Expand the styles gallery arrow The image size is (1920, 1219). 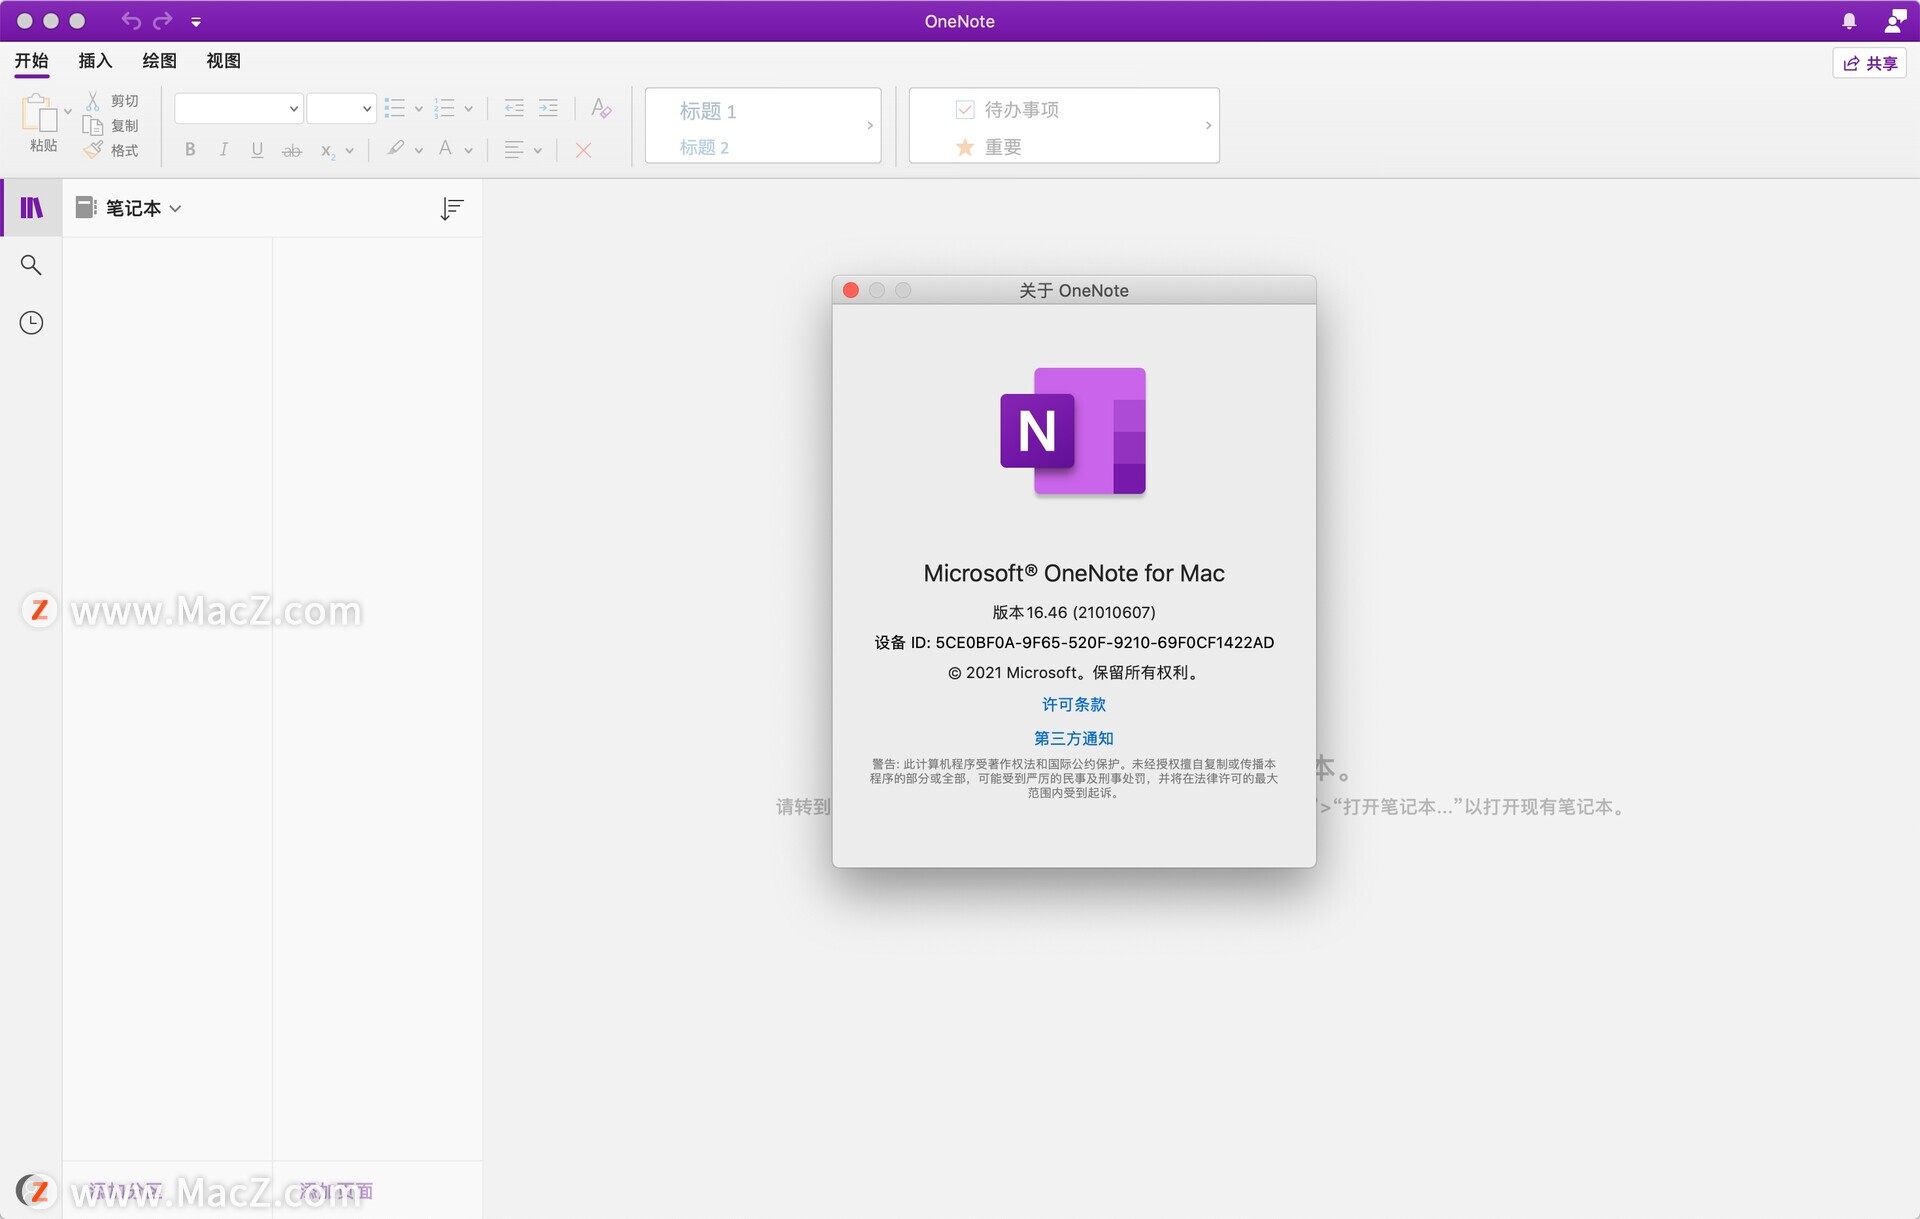870,126
